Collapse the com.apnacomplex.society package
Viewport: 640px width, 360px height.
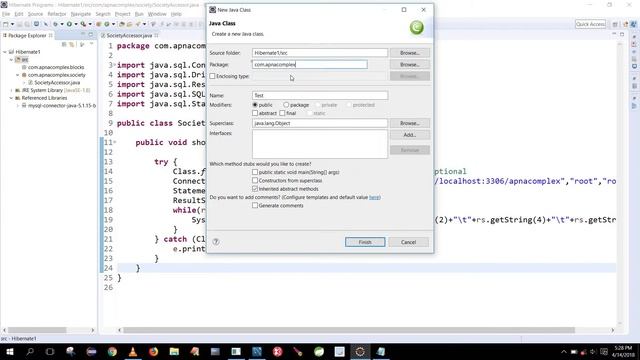[x=18, y=75]
